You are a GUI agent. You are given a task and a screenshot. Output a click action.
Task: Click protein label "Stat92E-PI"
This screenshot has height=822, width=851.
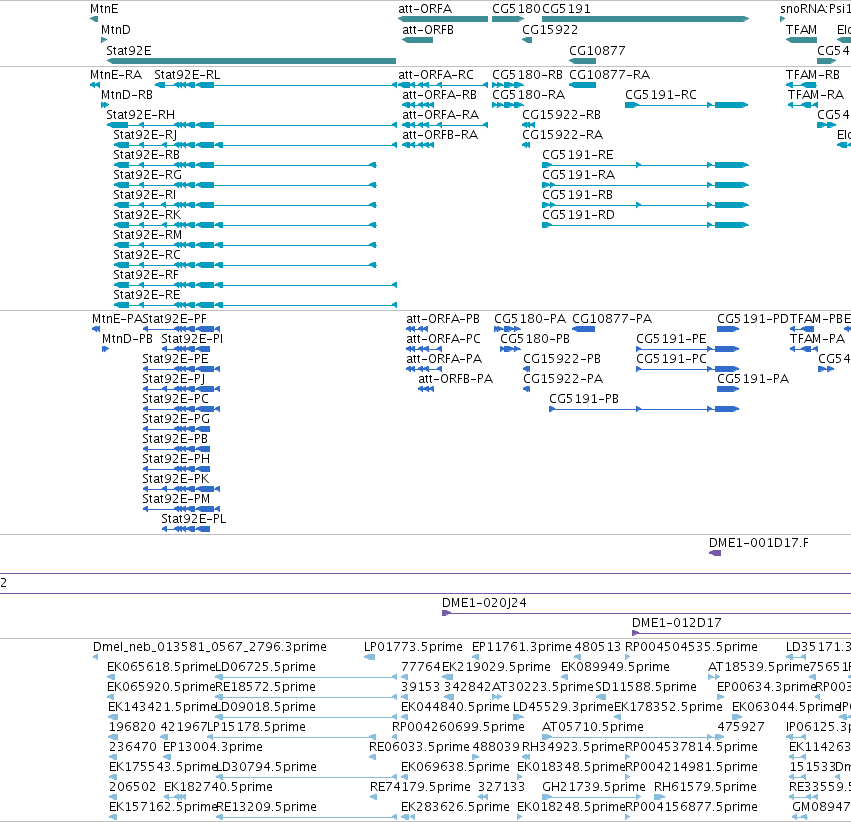click(x=192, y=339)
